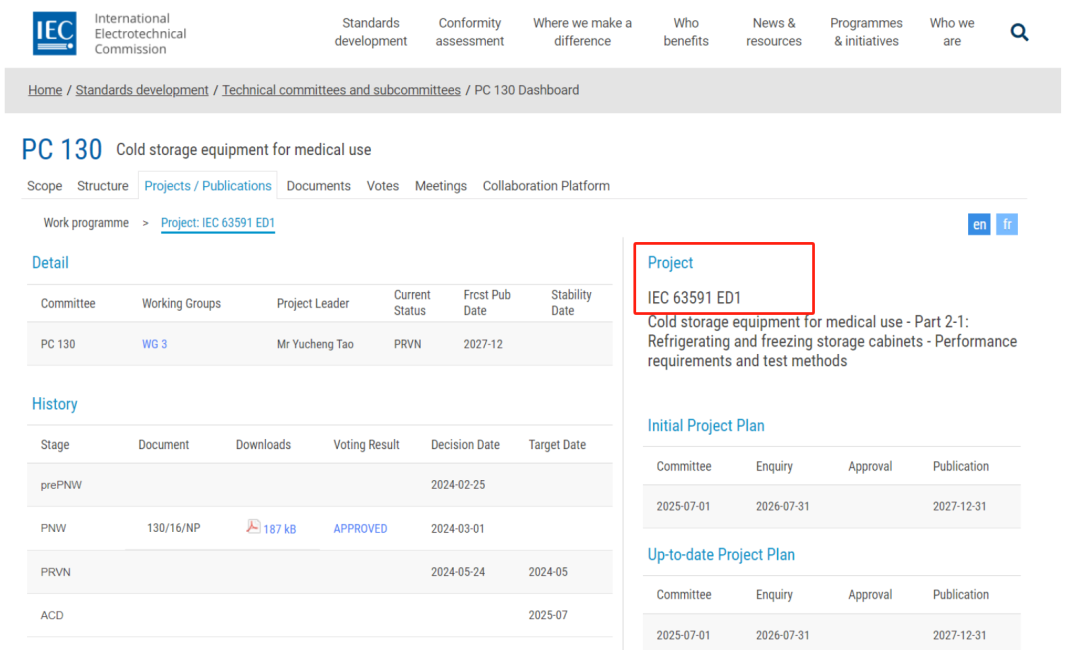
Task: Click decision date 2024-03-01
Action: (458, 529)
